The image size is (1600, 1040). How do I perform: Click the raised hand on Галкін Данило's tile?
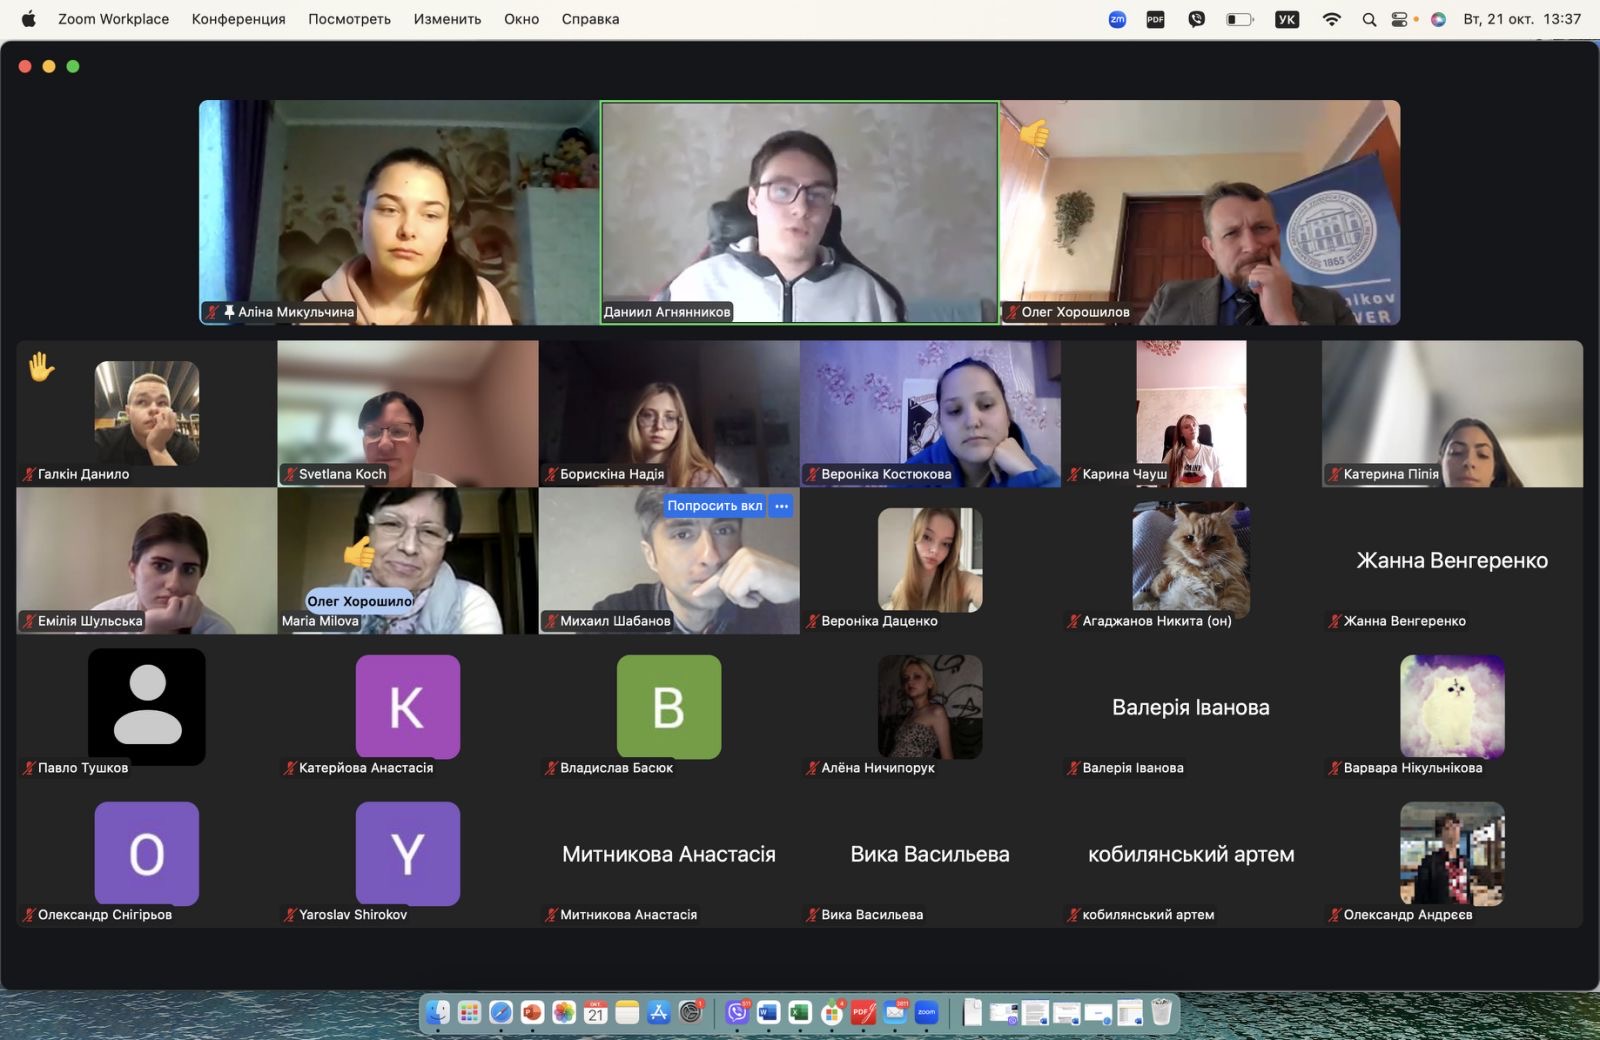coord(41,367)
